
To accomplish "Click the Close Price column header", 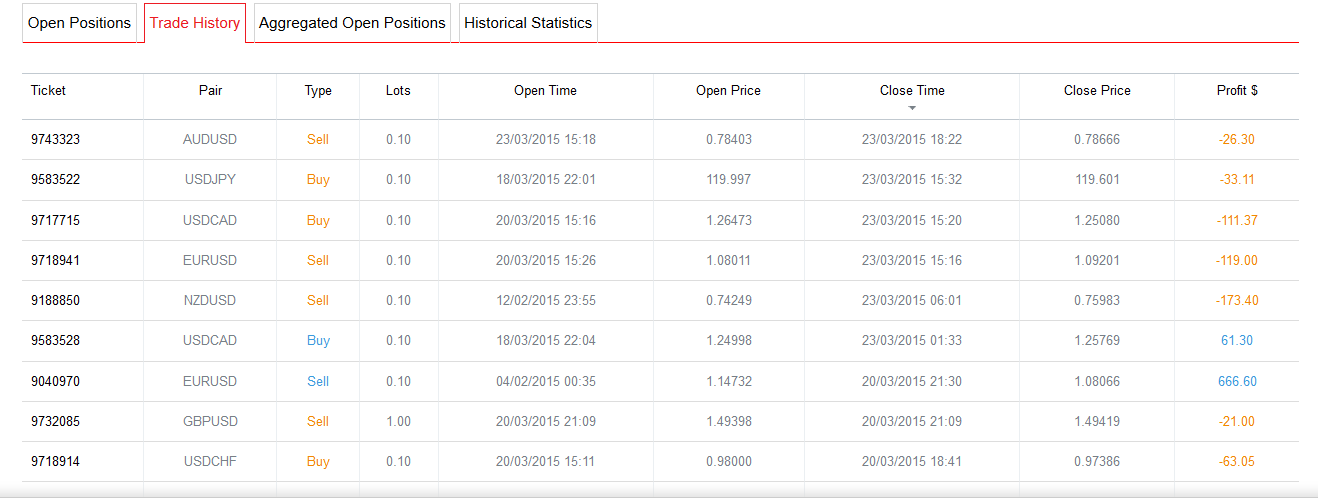I will (1097, 90).
